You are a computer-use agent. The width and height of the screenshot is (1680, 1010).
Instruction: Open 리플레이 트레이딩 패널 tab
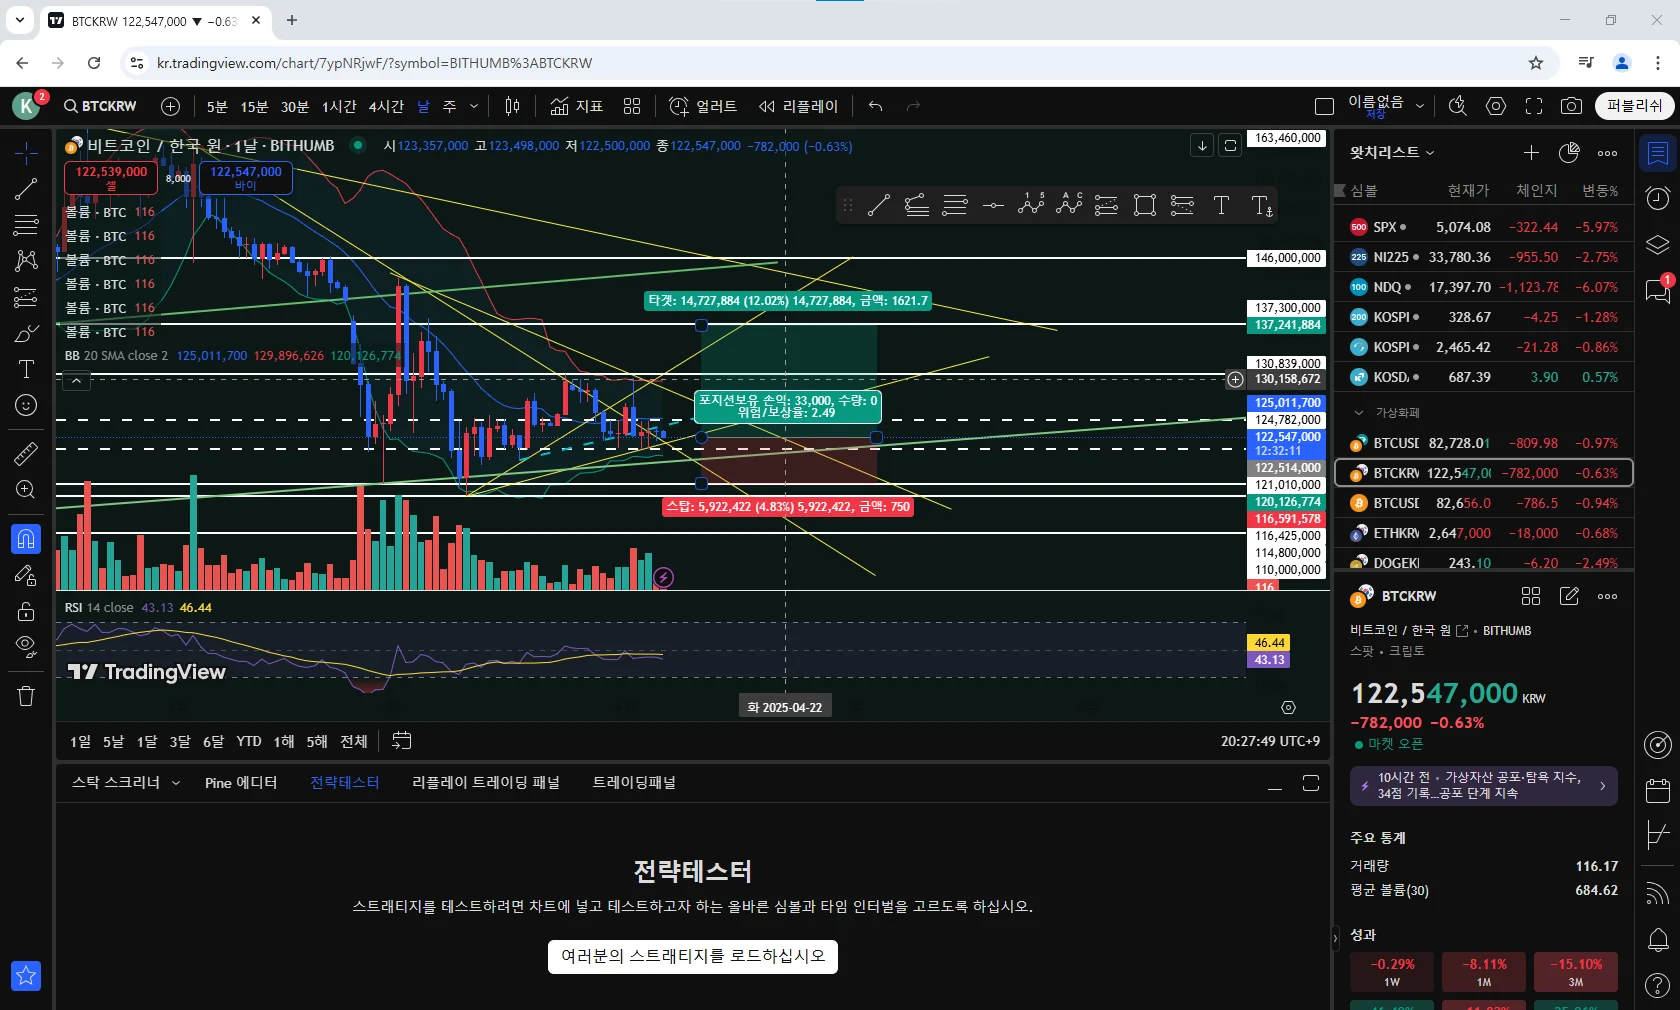486,783
